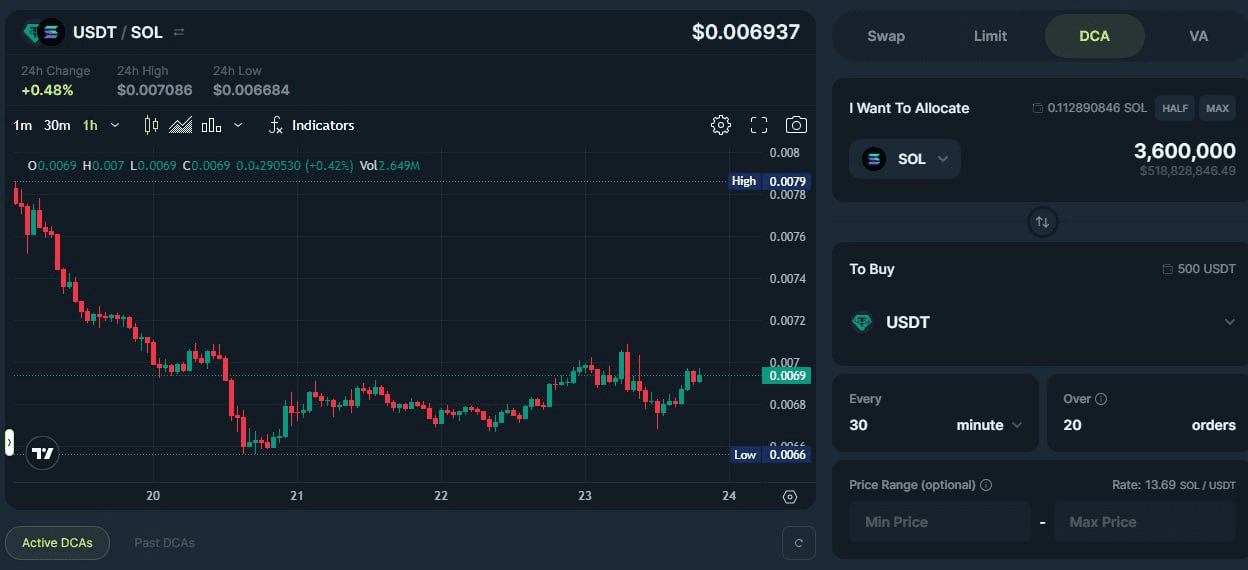Viewport: 1248px width, 570px height.
Task: Swap the USDT / SOL pair direction icon
Action: coord(179,32)
